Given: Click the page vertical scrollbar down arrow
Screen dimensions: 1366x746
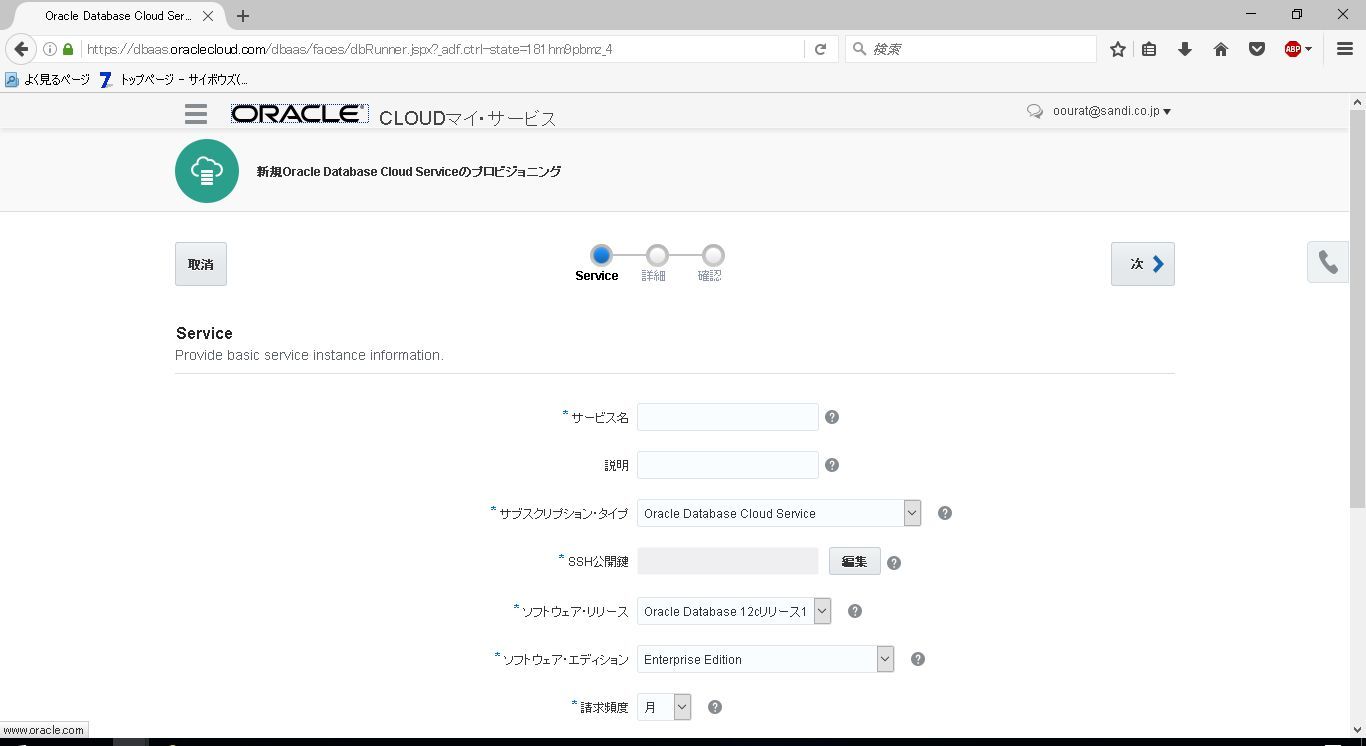Looking at the screenshot, I should pyautogui.click(x=1357, y=729).
